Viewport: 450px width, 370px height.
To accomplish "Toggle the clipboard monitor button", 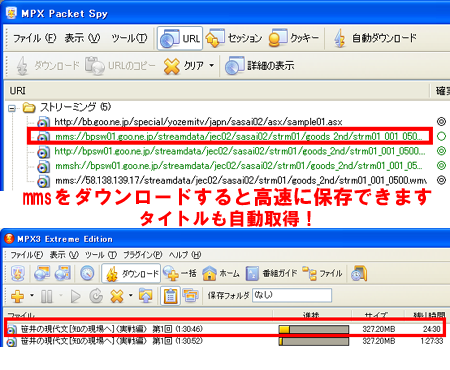I will coord(171,296).
